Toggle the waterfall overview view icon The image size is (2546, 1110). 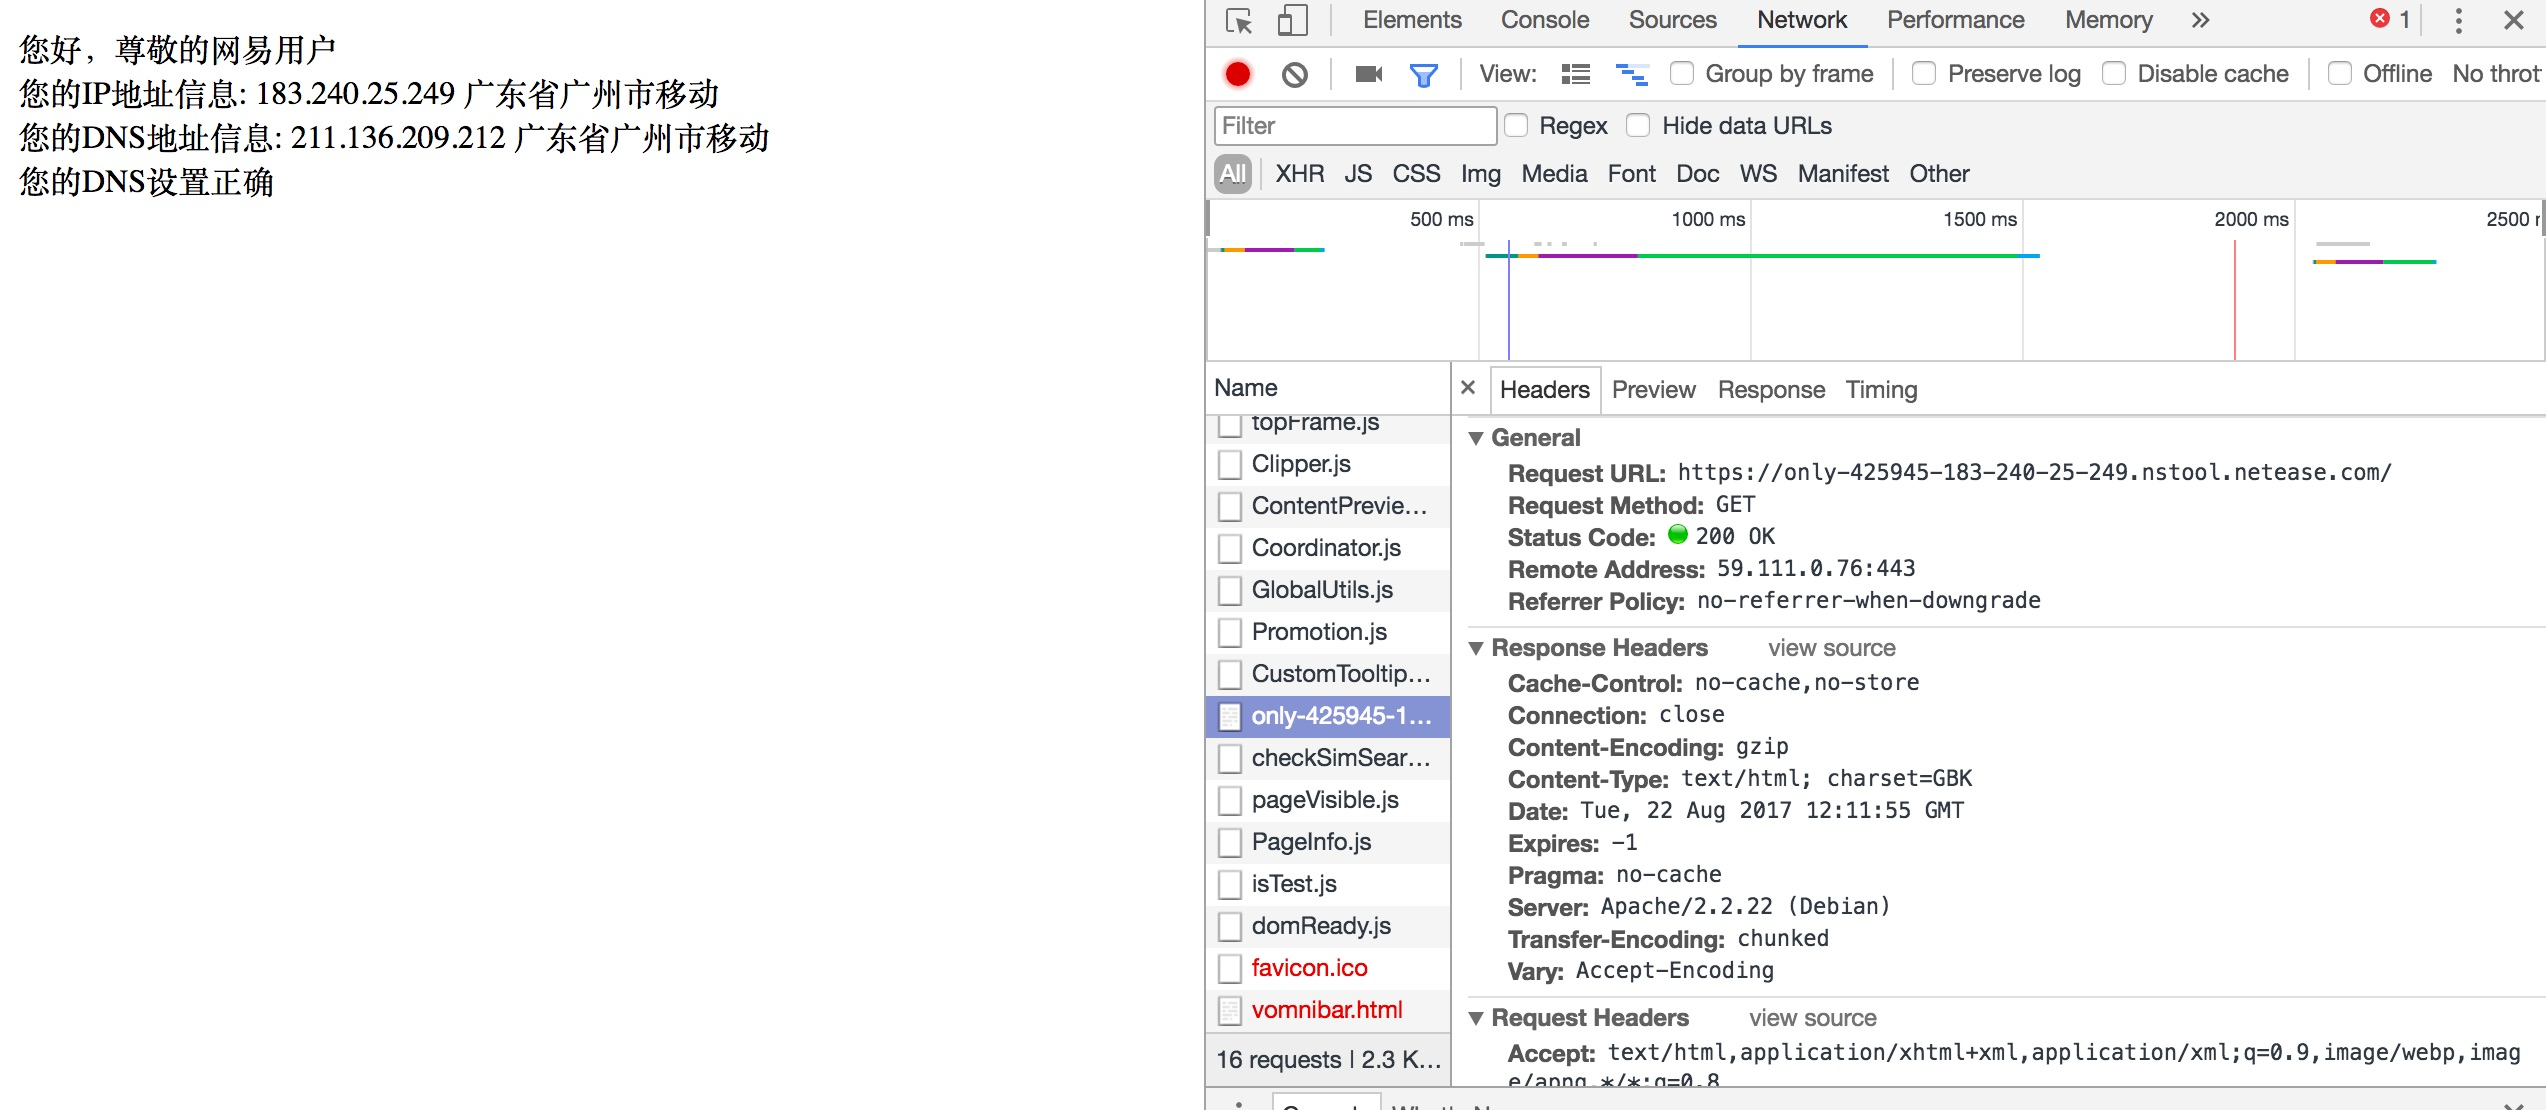click(x=1632, y=74)
